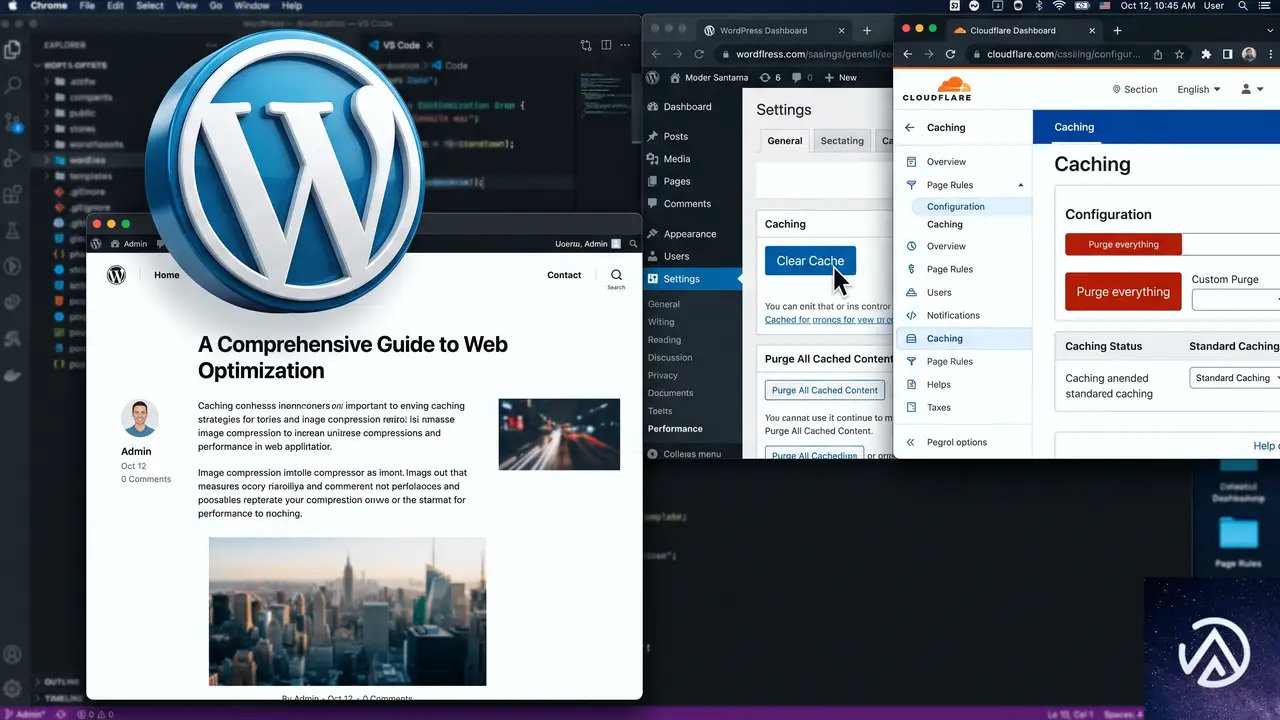Click the split editor icon in VS Code
This screenshot has height=720, width=1280.
click(x=607, y=45)
